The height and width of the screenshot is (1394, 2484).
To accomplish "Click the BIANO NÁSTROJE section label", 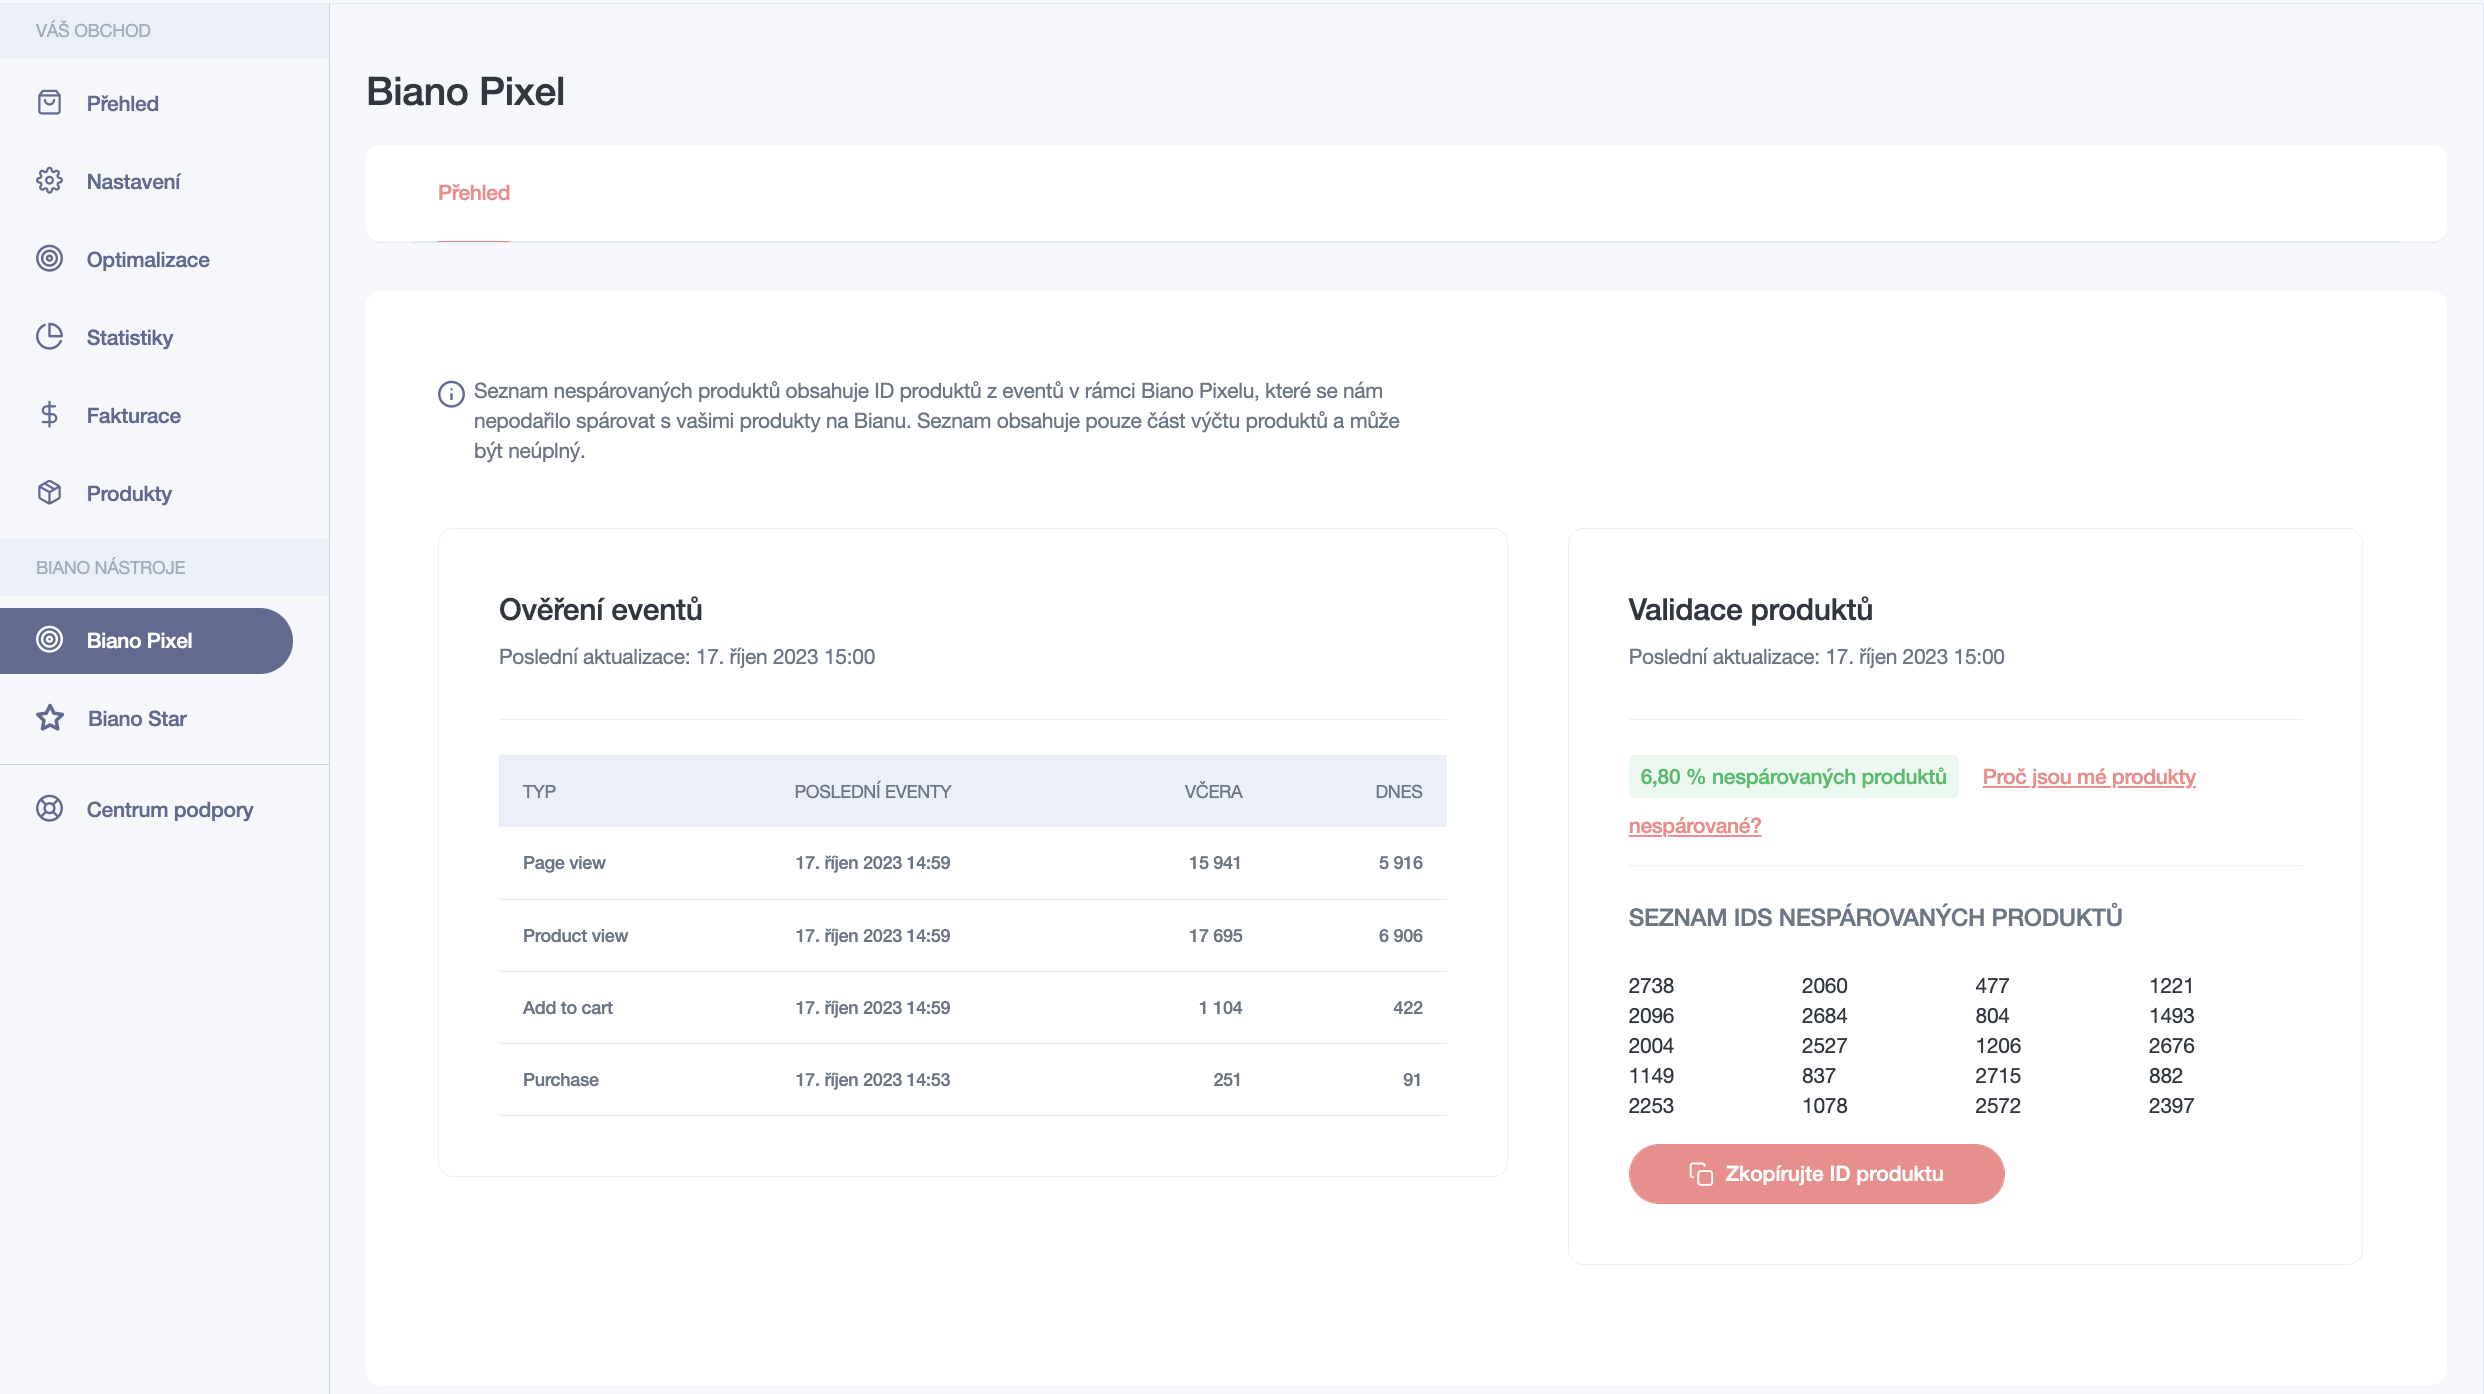I will point(110,568).
